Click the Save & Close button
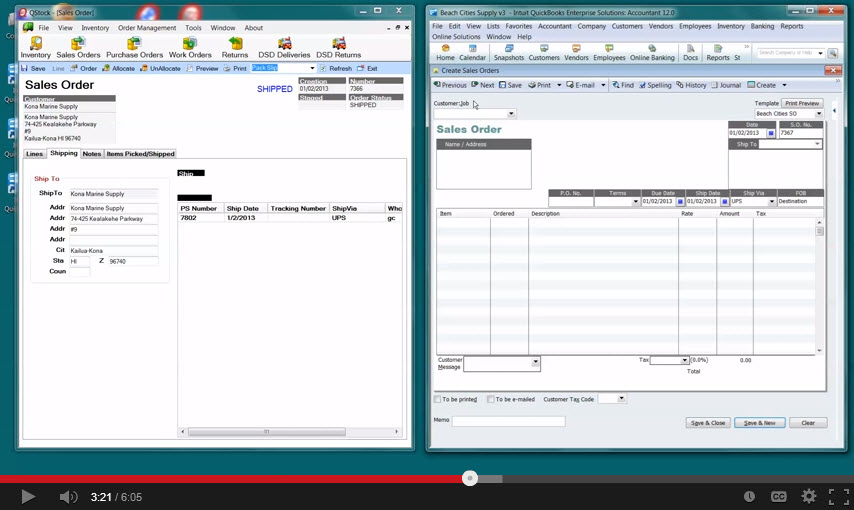This screenshot has width=854, height=510. pyautogui.click(x=707, y=423)
